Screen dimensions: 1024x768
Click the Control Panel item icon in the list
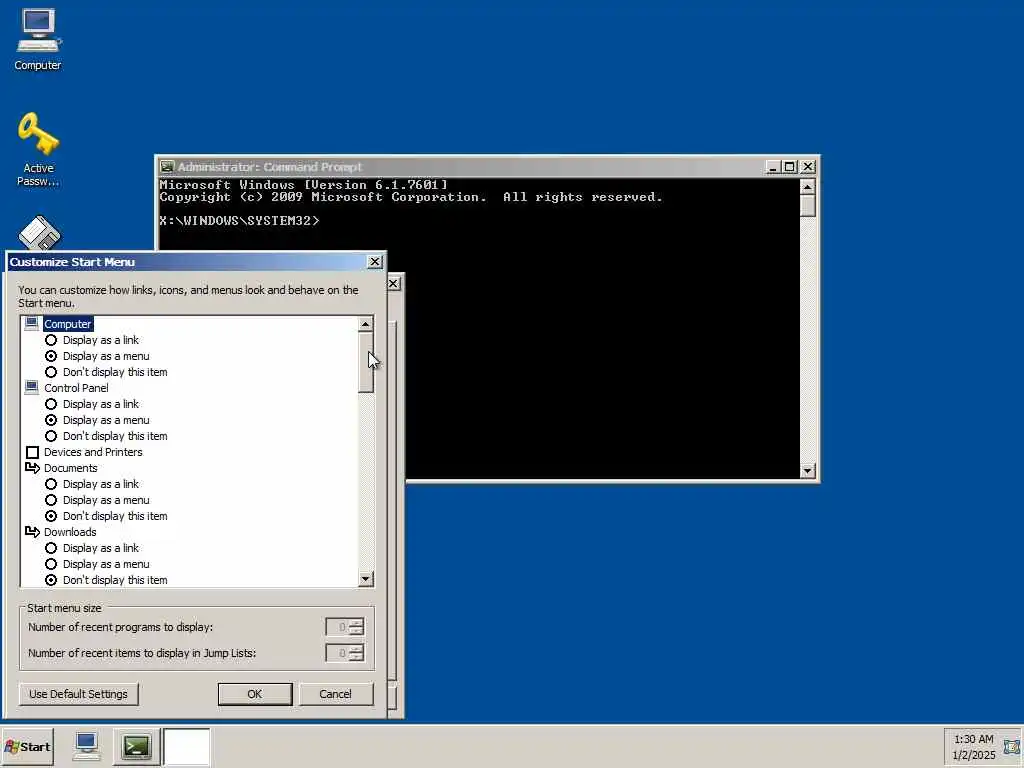31,387
